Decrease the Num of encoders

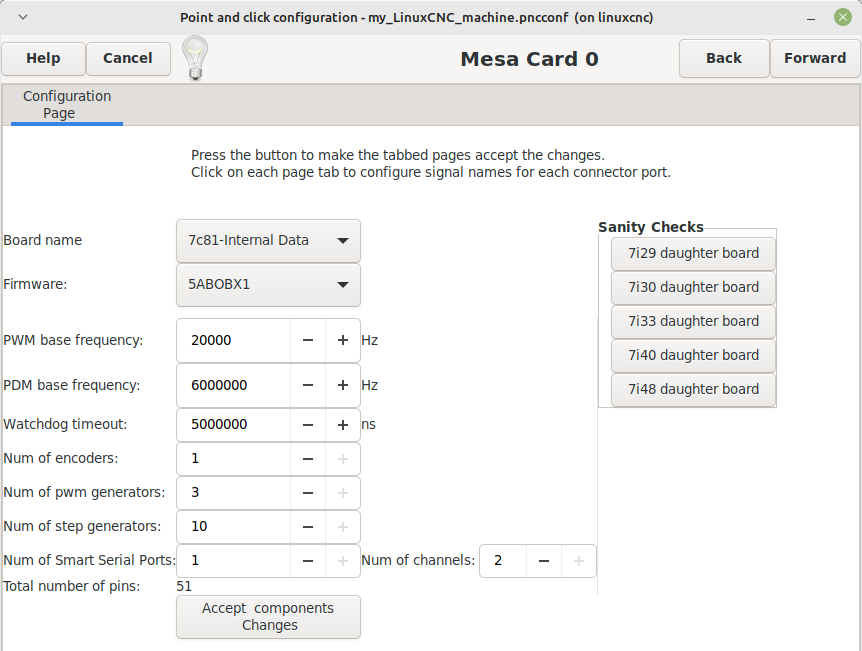point(308,459)
